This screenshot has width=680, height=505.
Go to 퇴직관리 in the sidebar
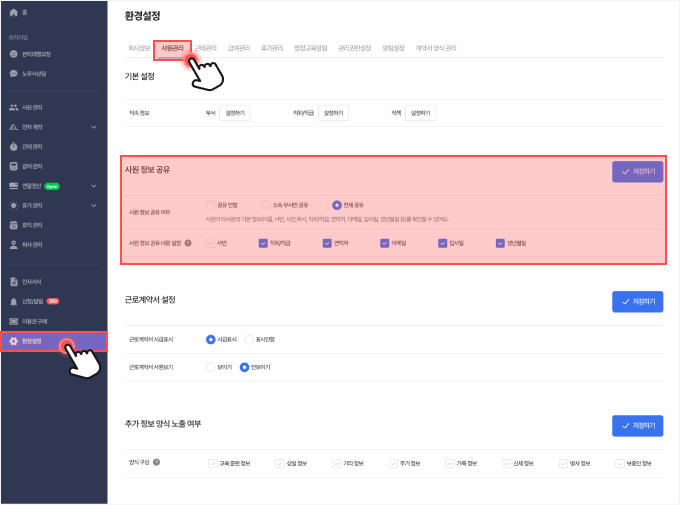click(x=32, y=225)
